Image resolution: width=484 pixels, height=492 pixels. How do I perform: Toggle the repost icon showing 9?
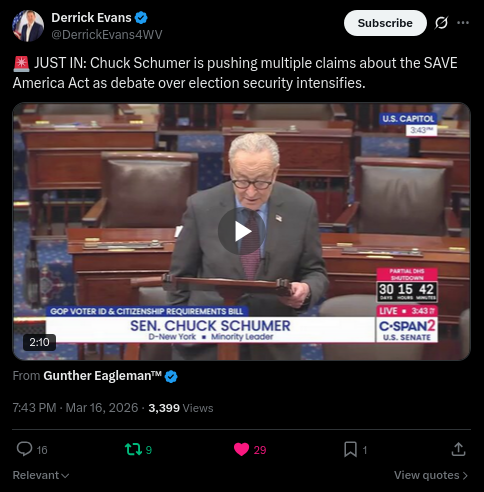coord(133,449)
